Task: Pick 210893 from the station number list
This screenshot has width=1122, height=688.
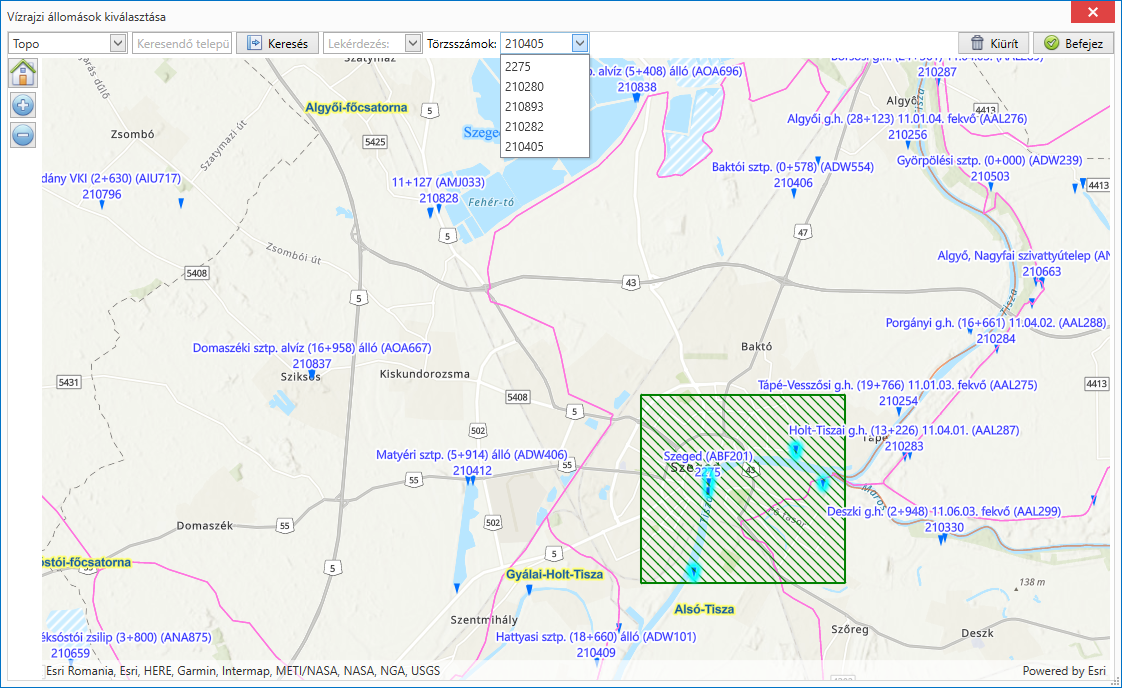Action: pos(545,107)
